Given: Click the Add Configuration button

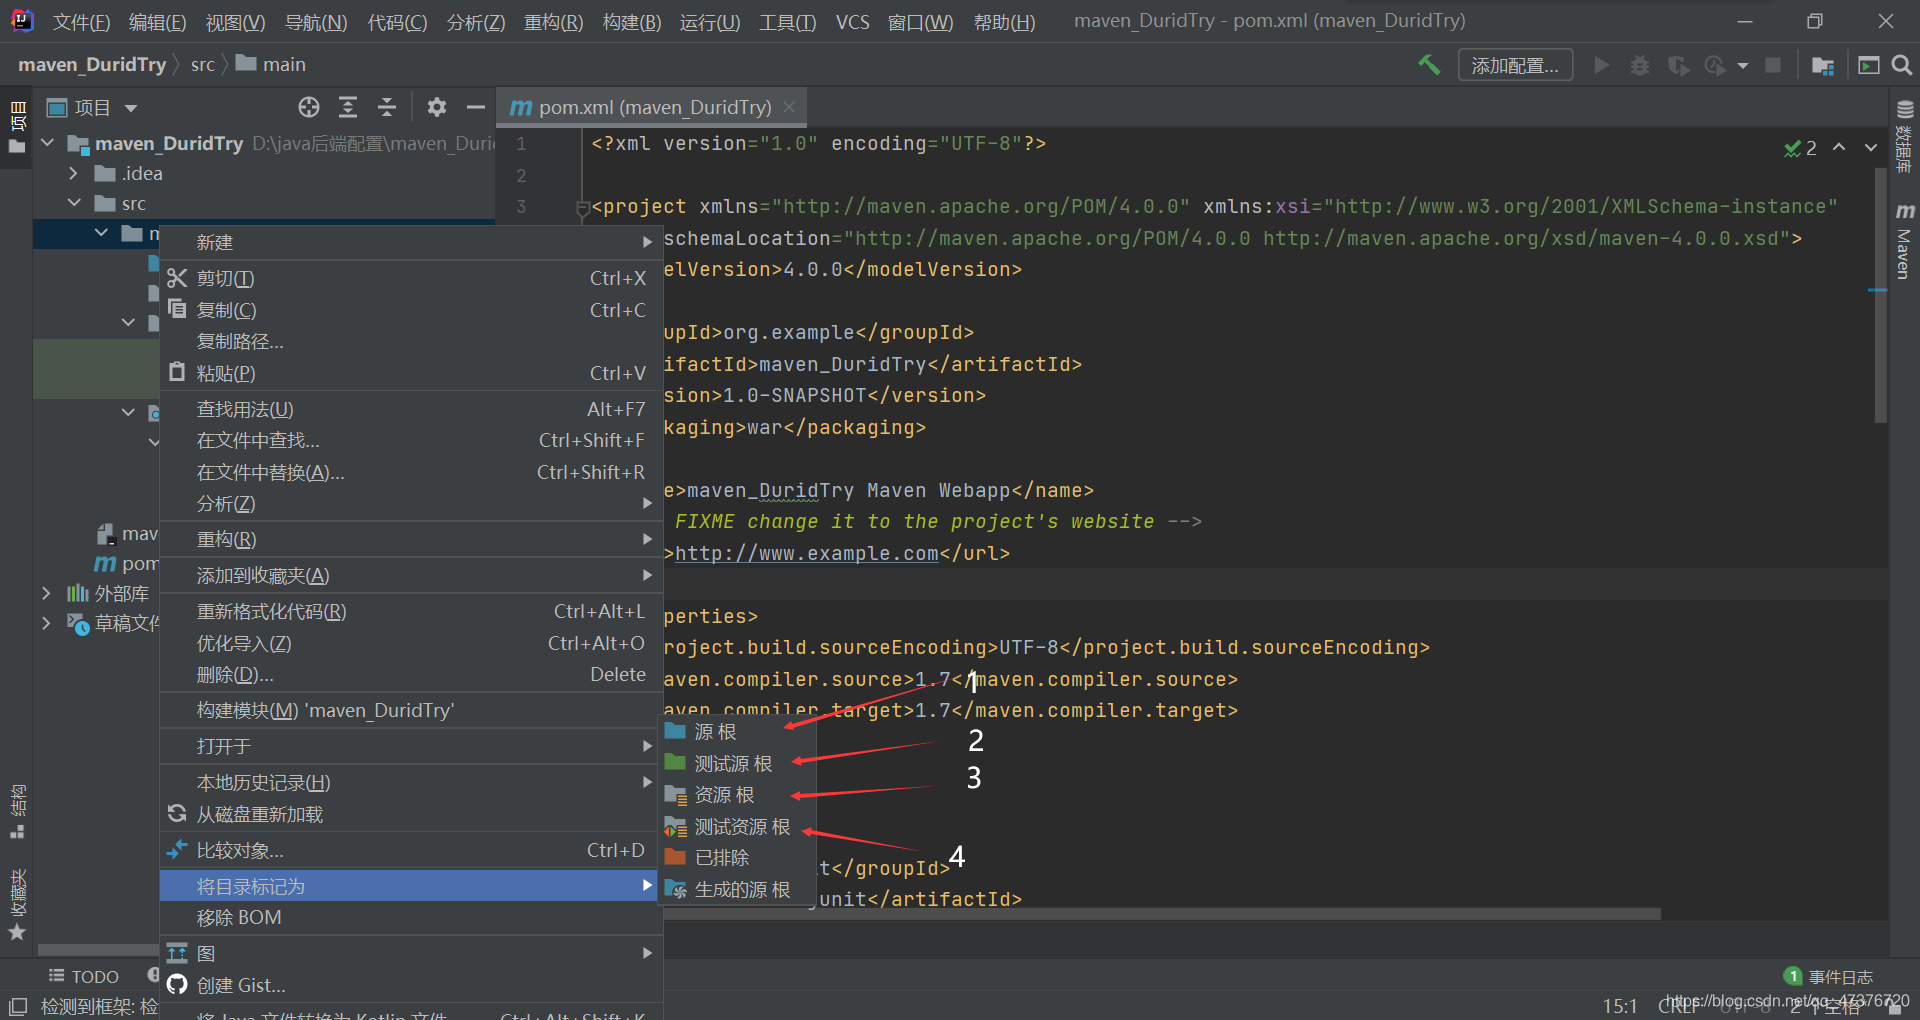Looking at the screenshot, I should click(1515, 65).
